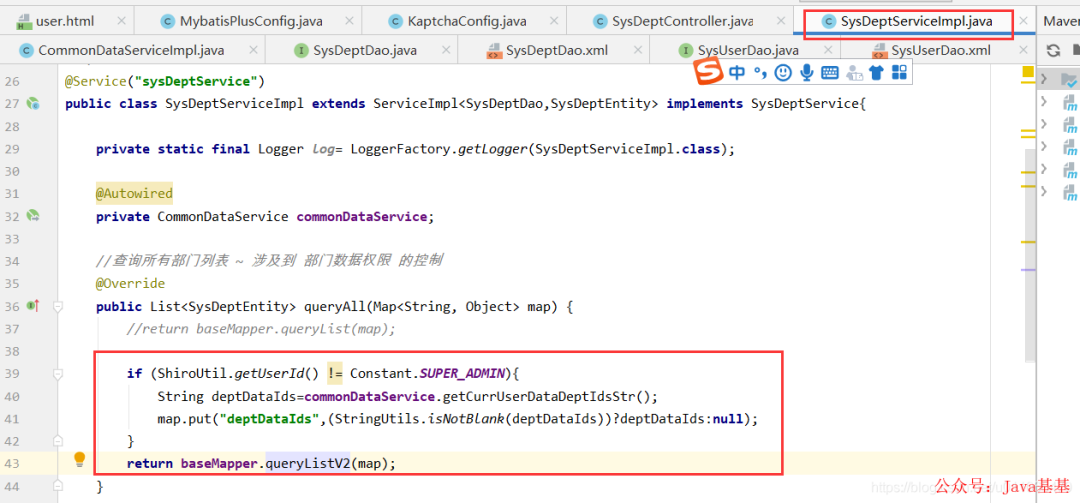Collapse the queryAll method fold marker on line 36

coord(59,306)
